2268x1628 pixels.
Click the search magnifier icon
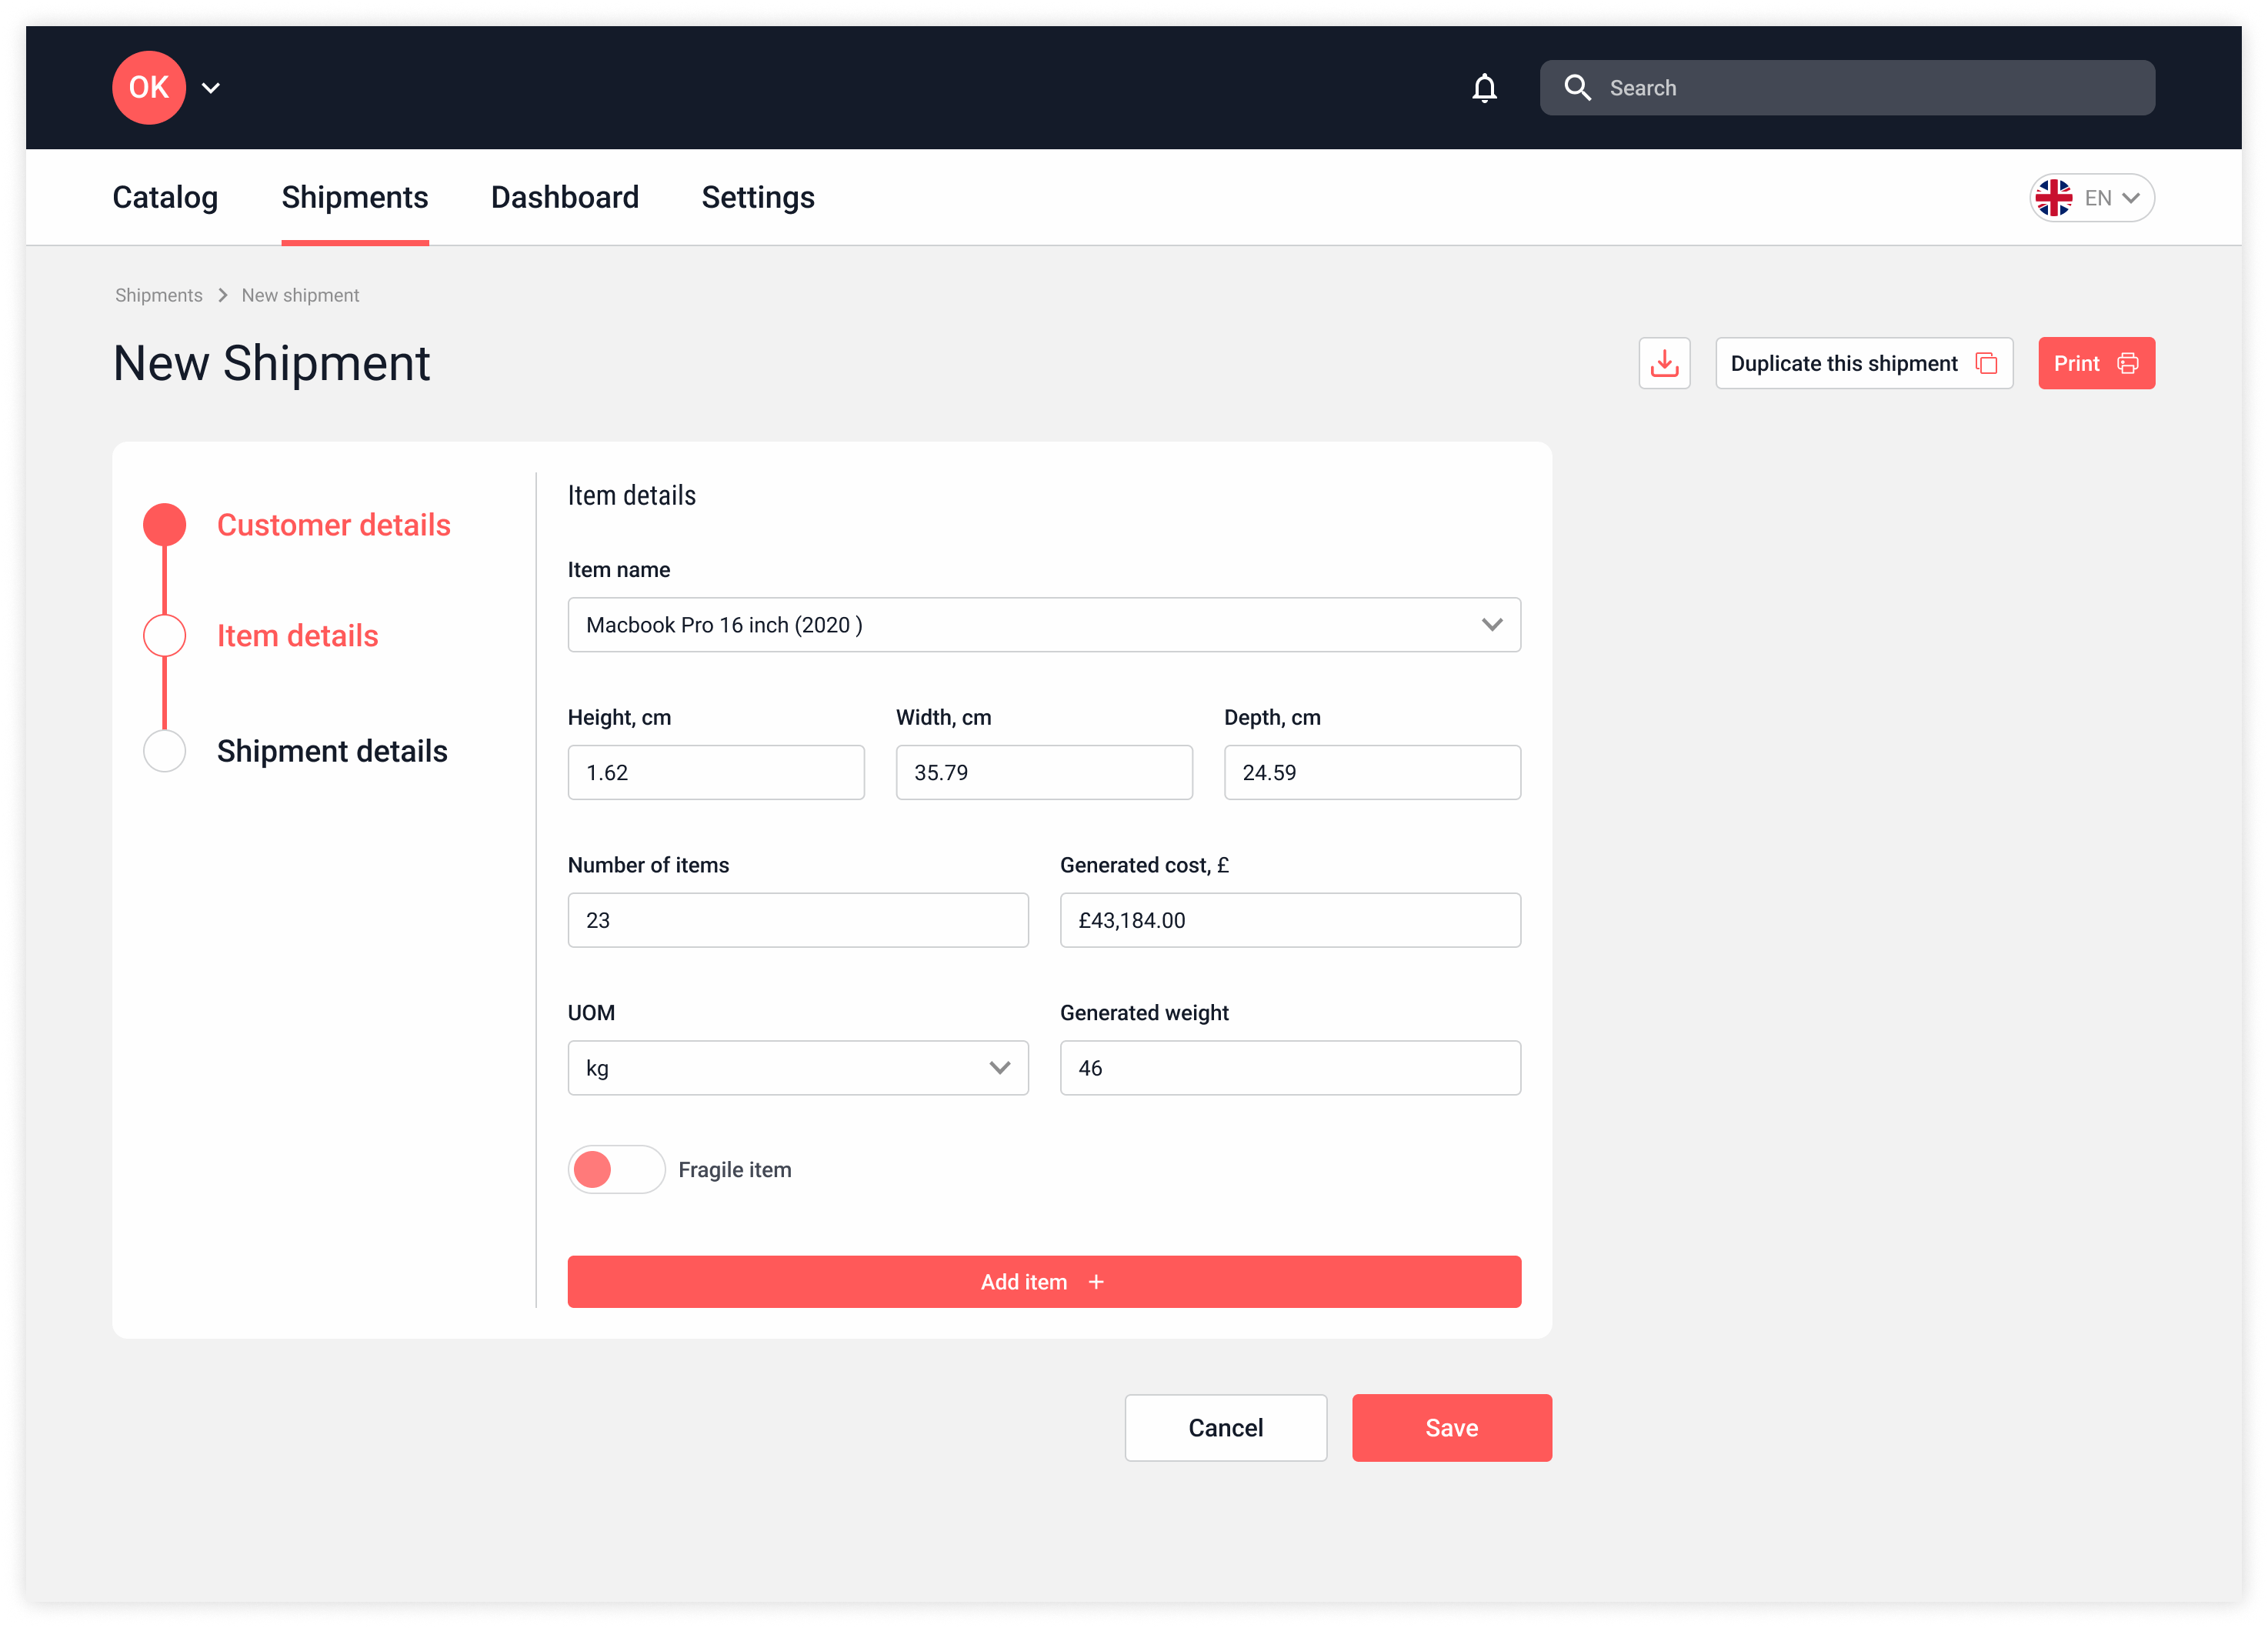1577,88
